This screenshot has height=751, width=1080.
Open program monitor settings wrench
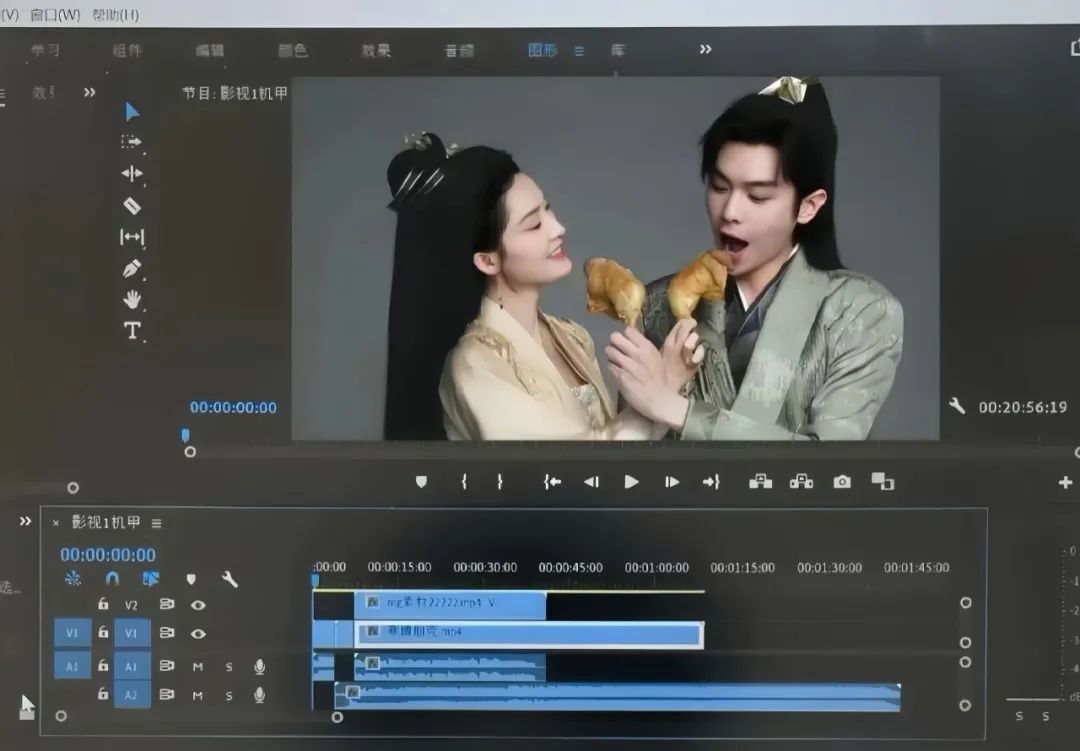pyautogui.click(x=957, y=406)
